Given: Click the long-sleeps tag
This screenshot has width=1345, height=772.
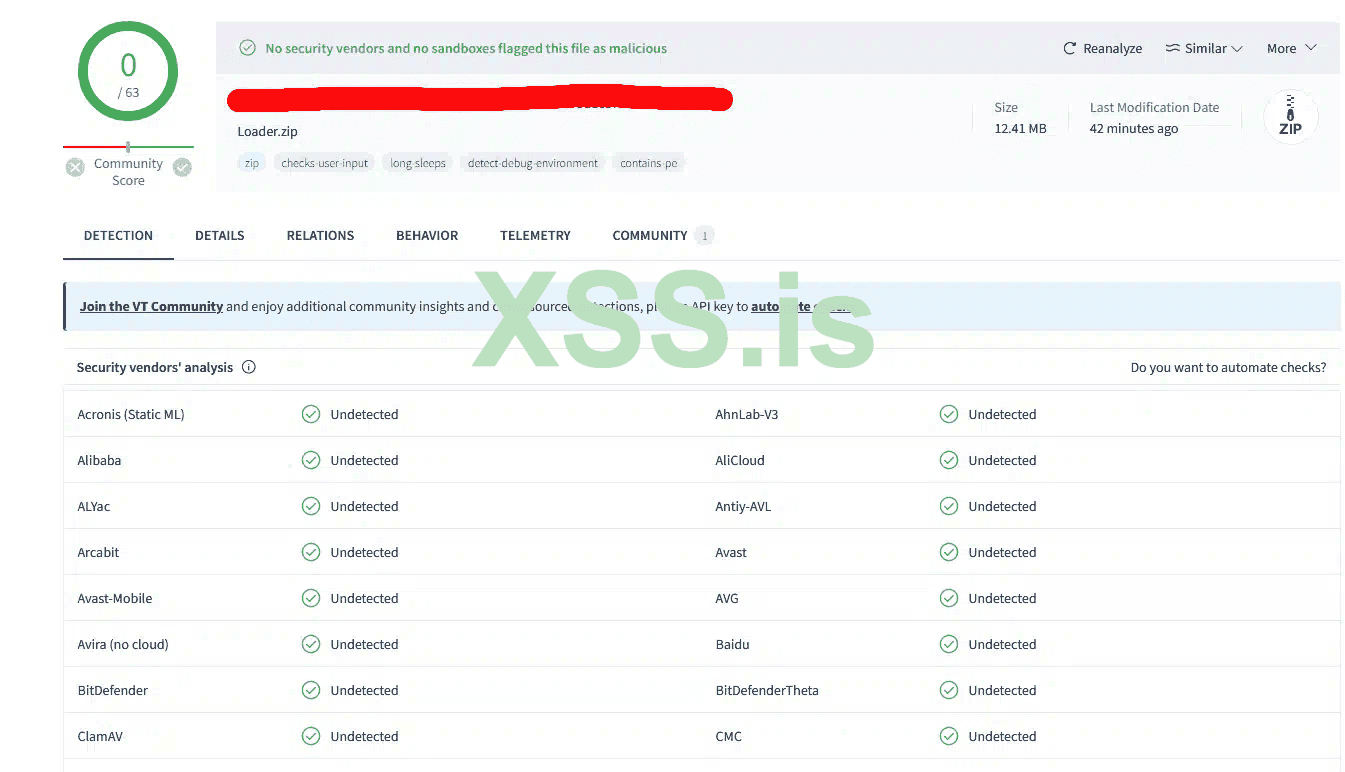Looking at the screenshot, I should (x=418, y=163).
